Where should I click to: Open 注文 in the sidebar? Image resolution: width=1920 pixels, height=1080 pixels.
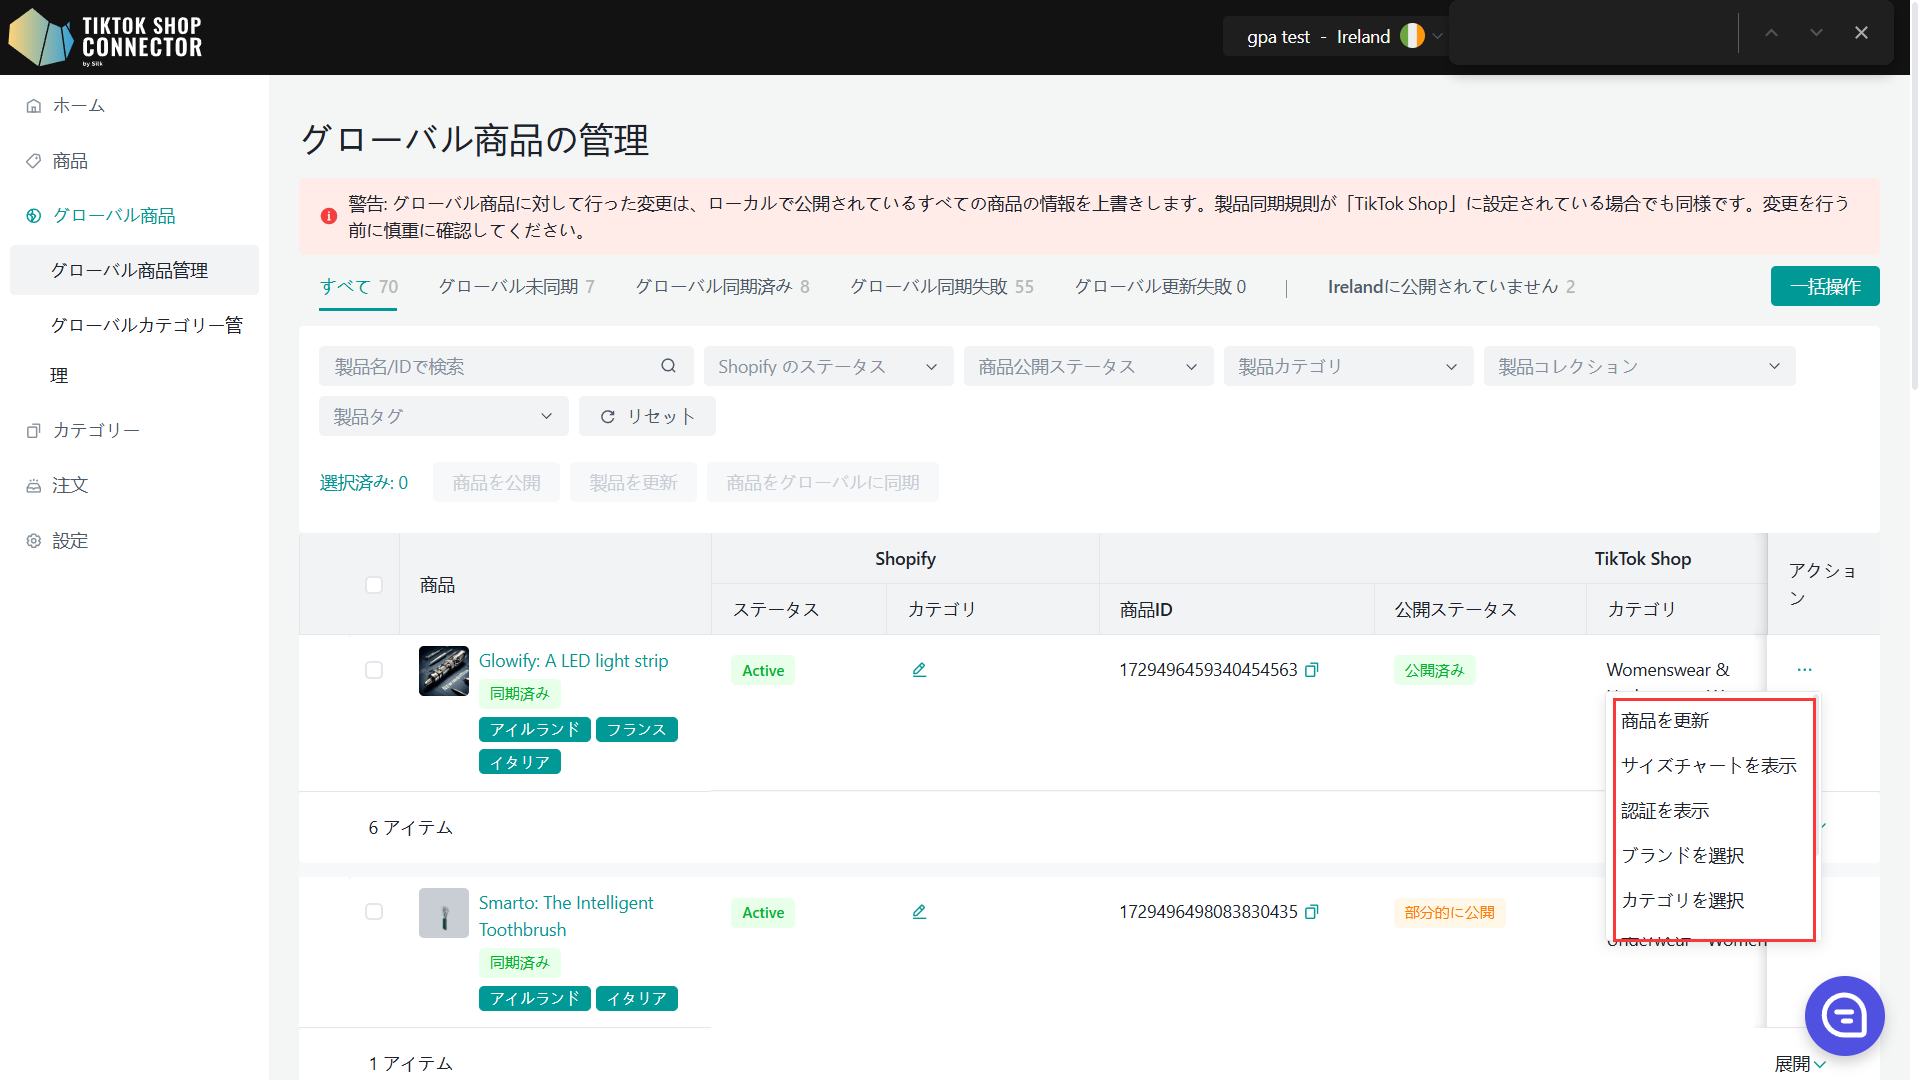(70, 485)
